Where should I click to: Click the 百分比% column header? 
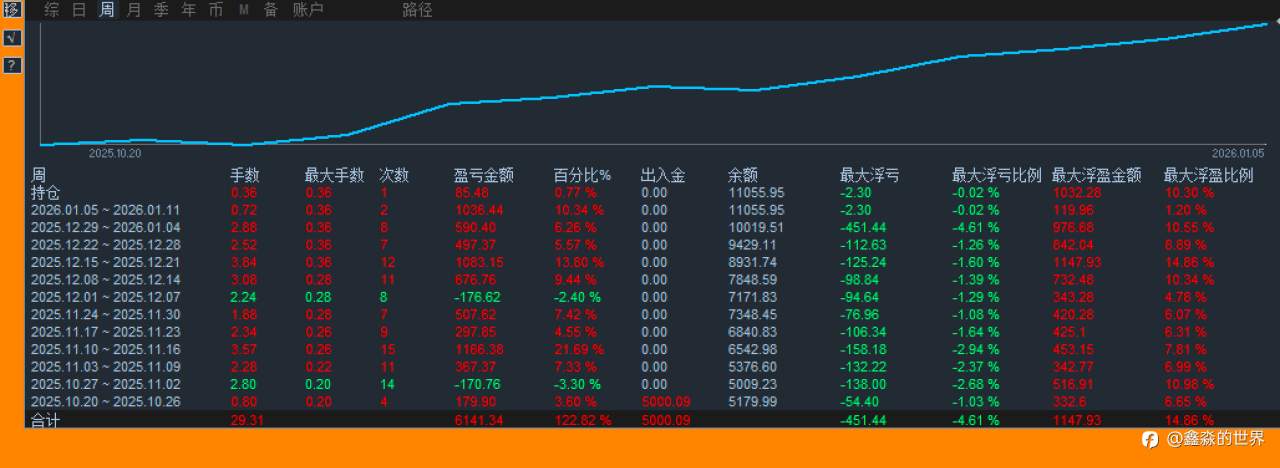(582, 175)
